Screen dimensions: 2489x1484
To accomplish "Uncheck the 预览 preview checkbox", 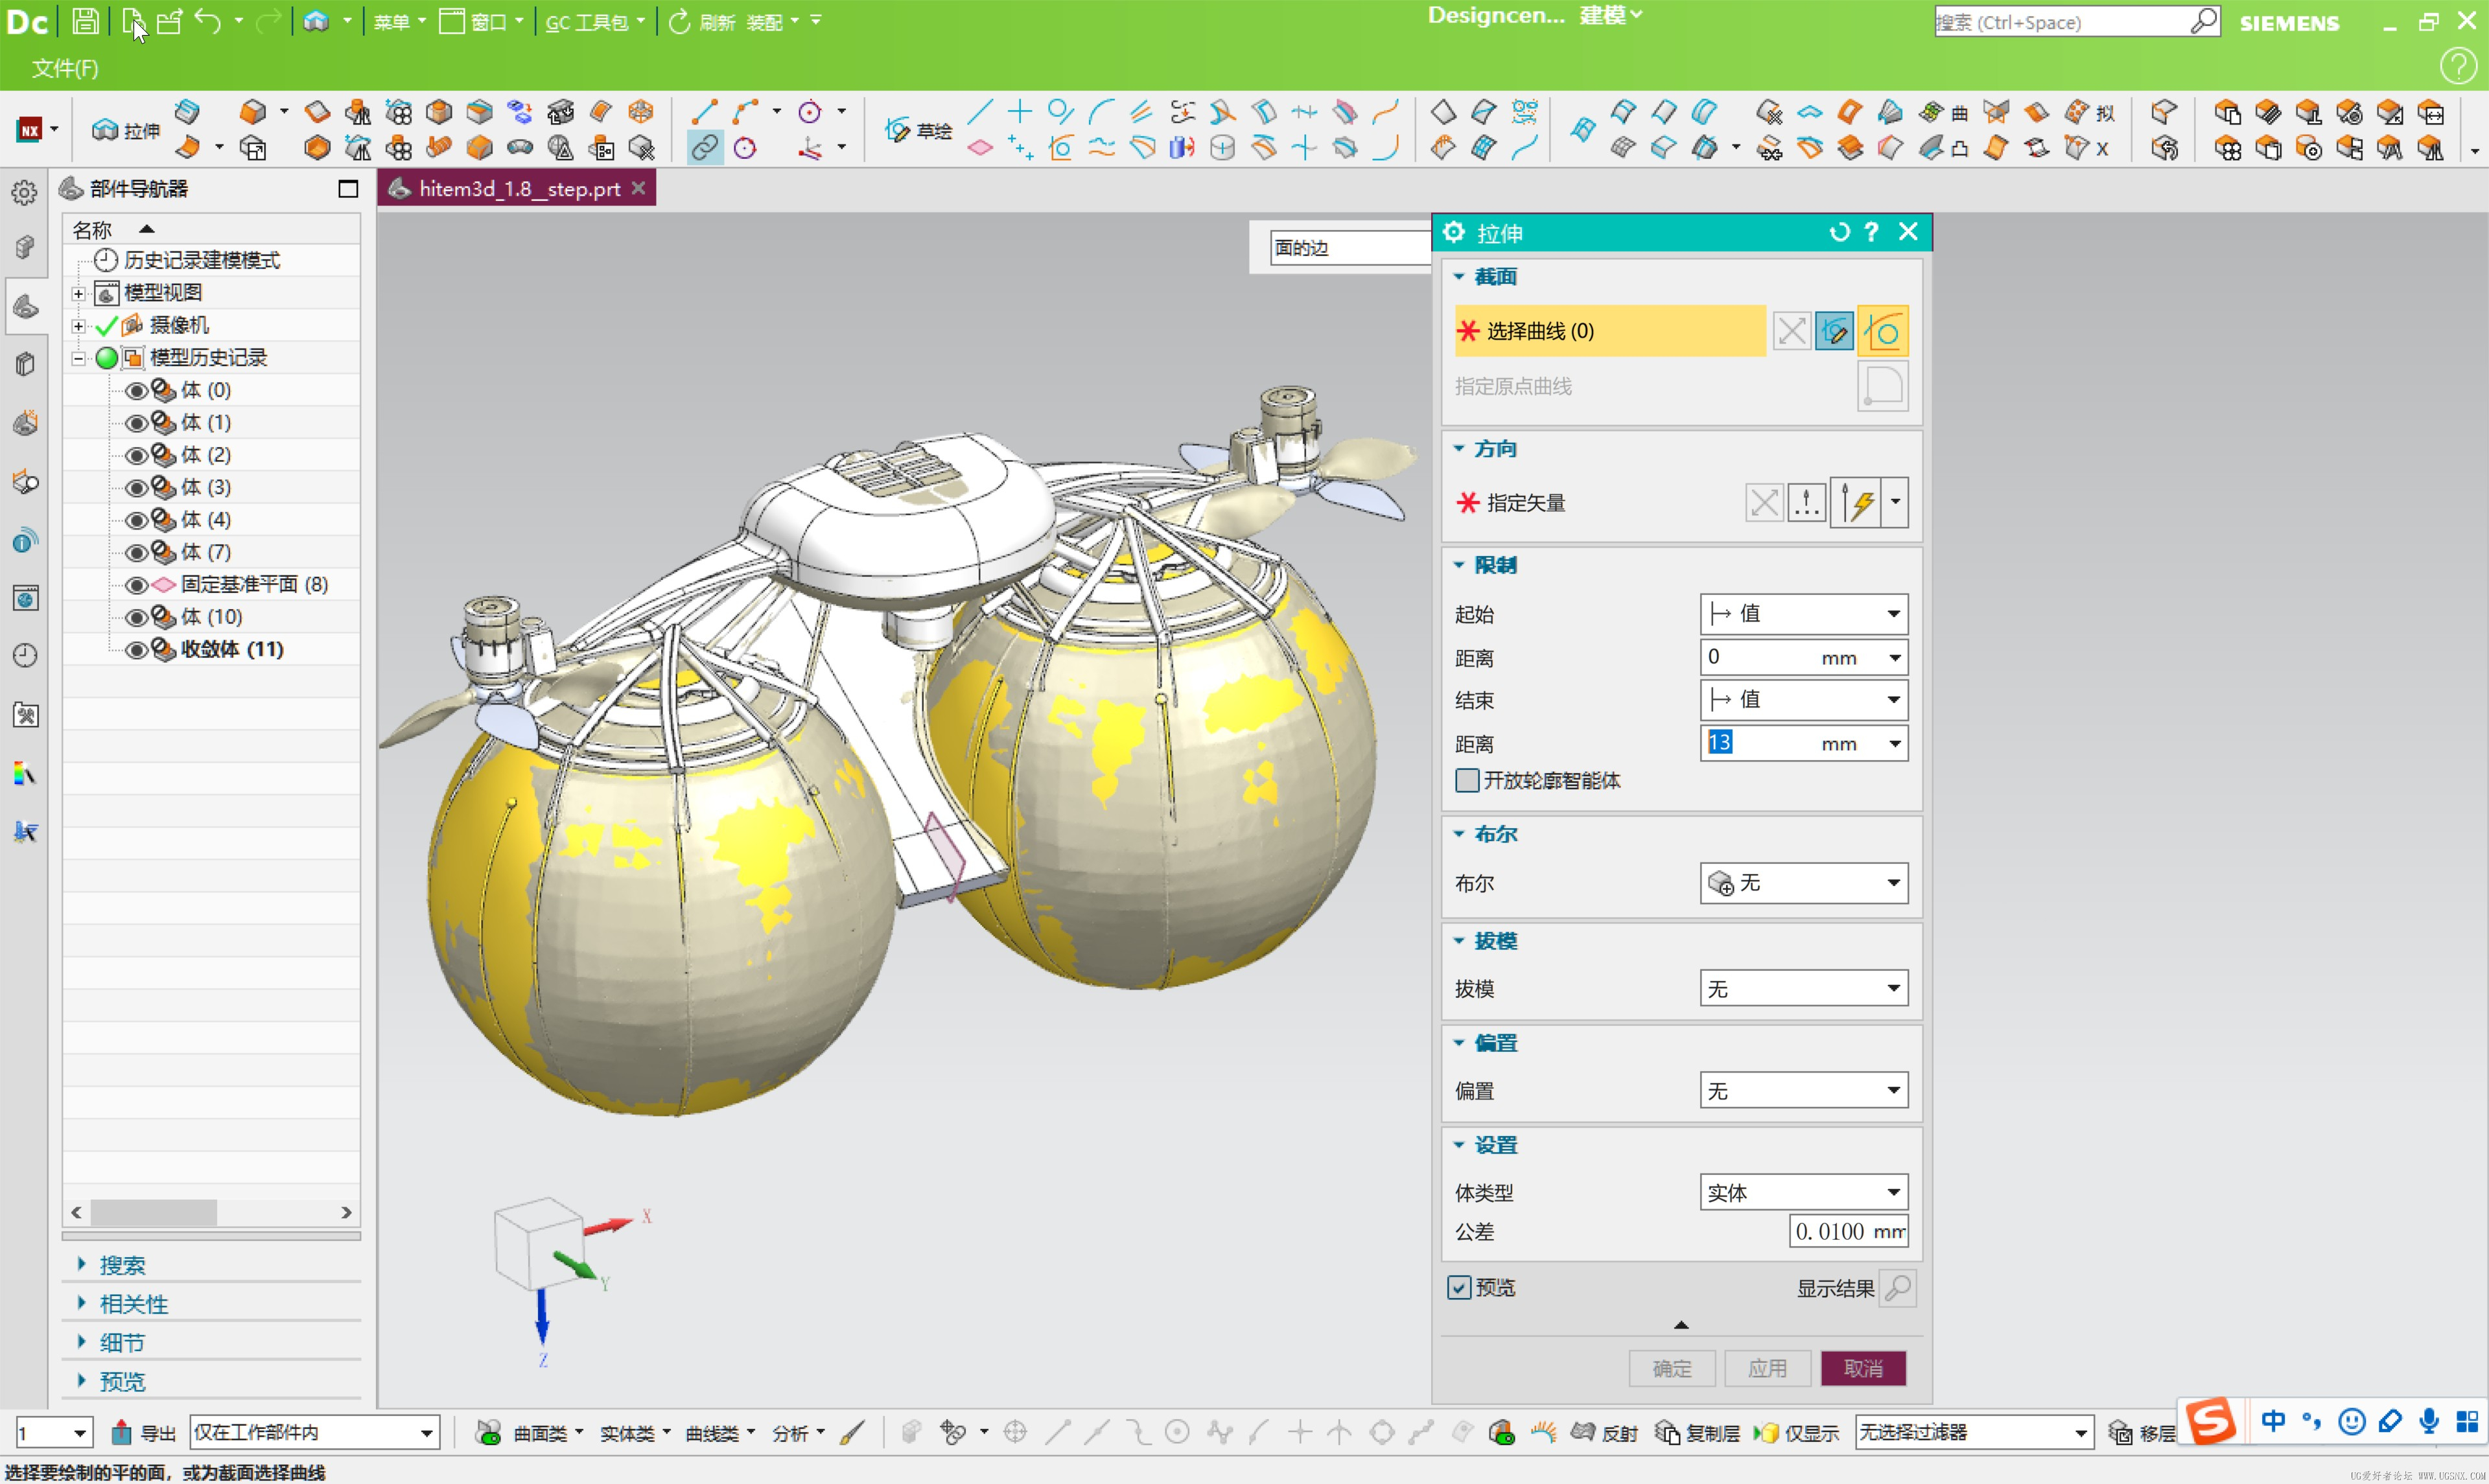I will [x=1458, y=1287].
